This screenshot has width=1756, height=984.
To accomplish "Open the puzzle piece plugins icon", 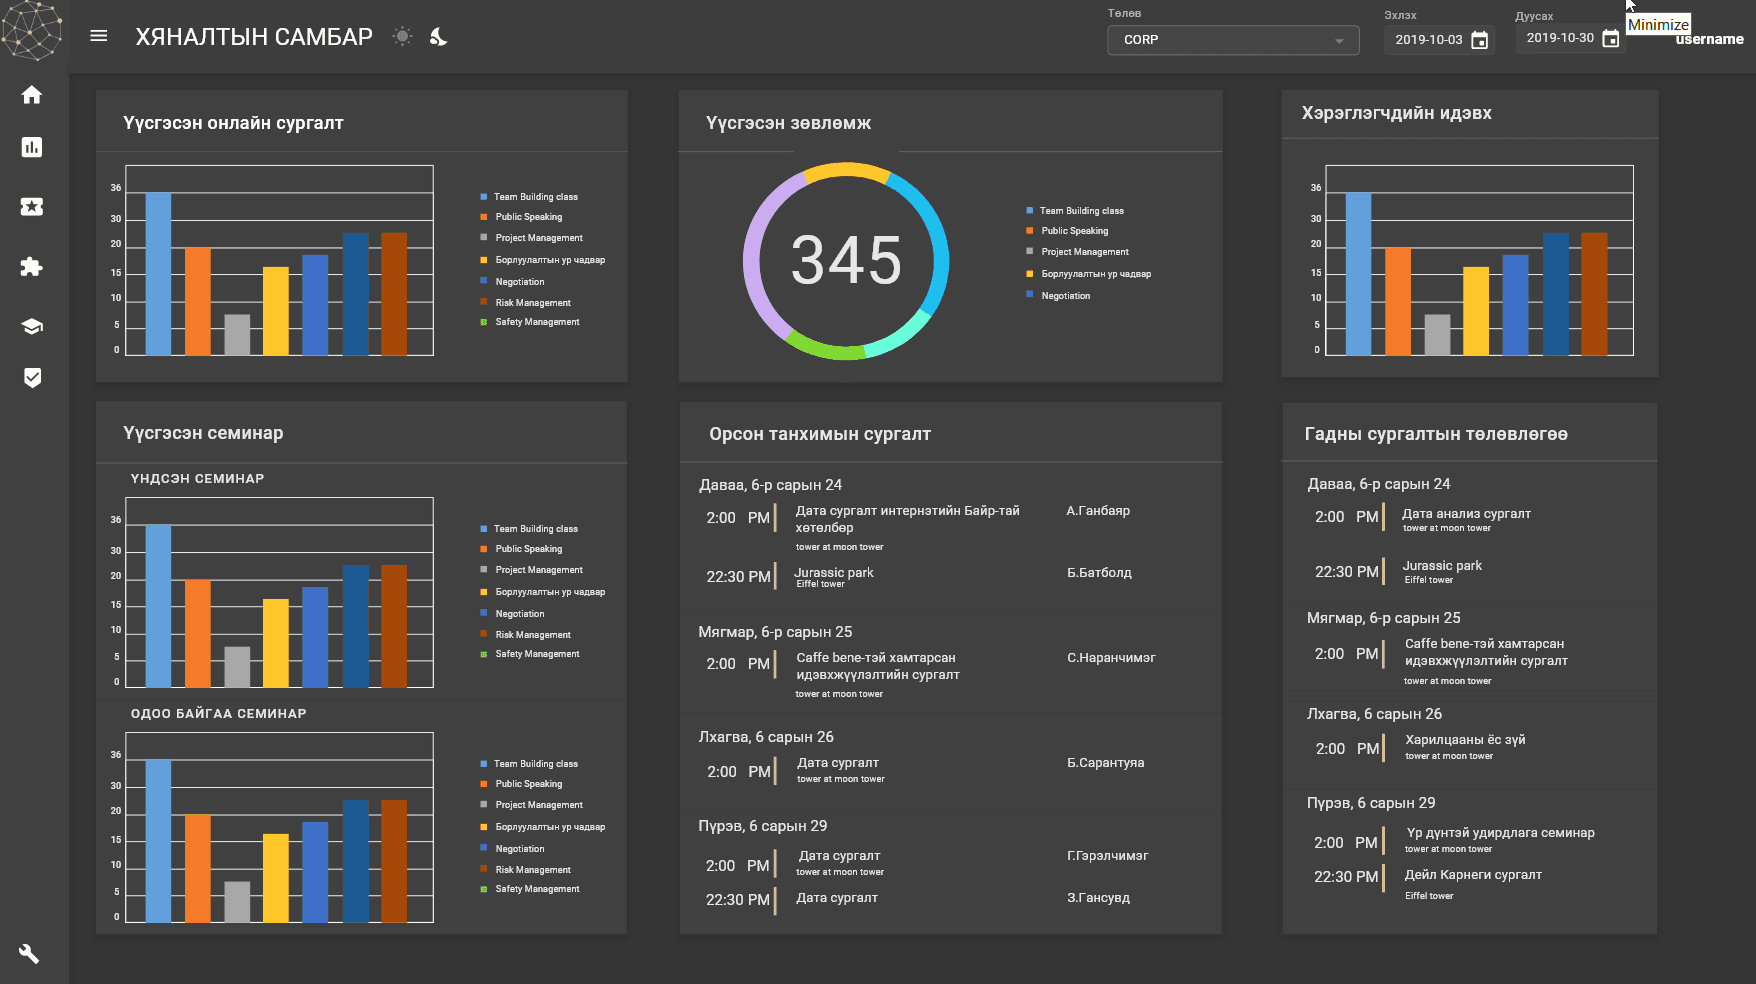I will pos(32,266).
